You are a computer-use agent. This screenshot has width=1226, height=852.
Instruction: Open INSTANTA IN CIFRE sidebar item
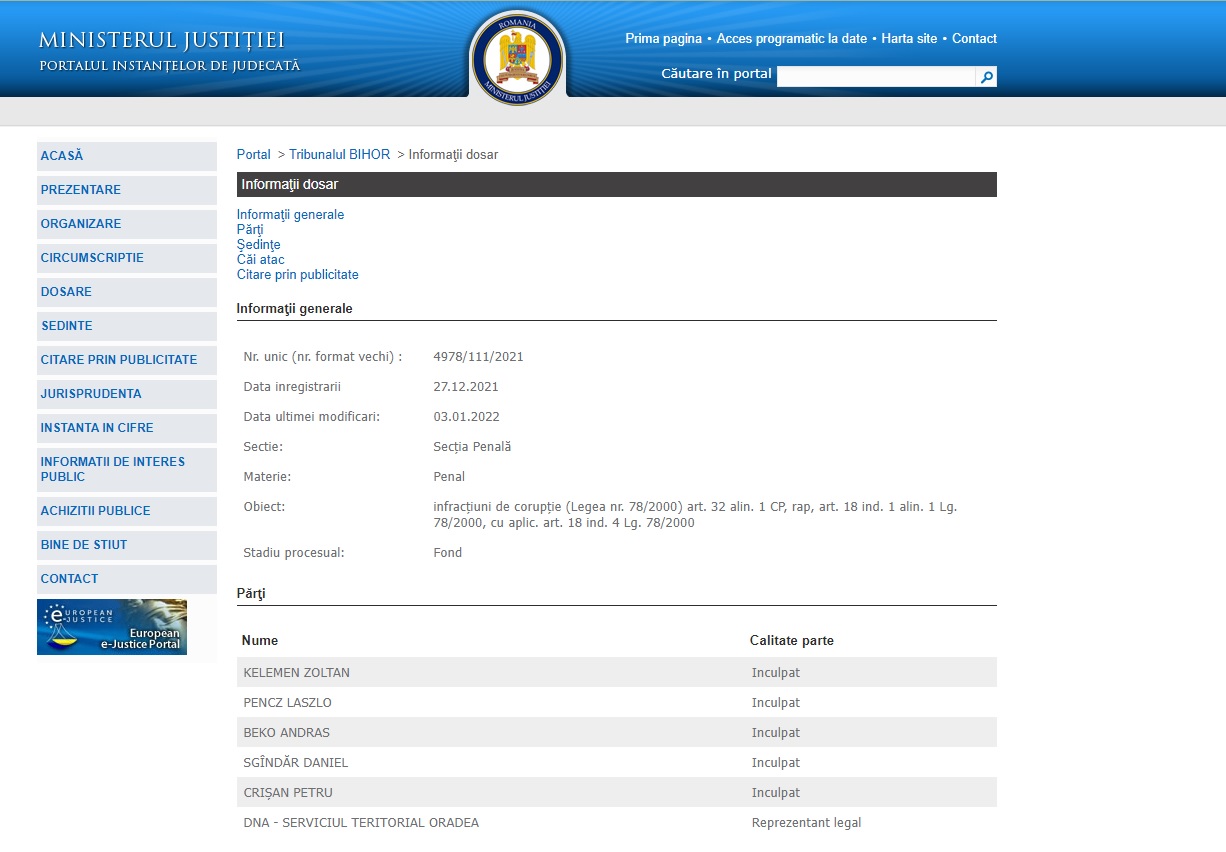point(127,428)
